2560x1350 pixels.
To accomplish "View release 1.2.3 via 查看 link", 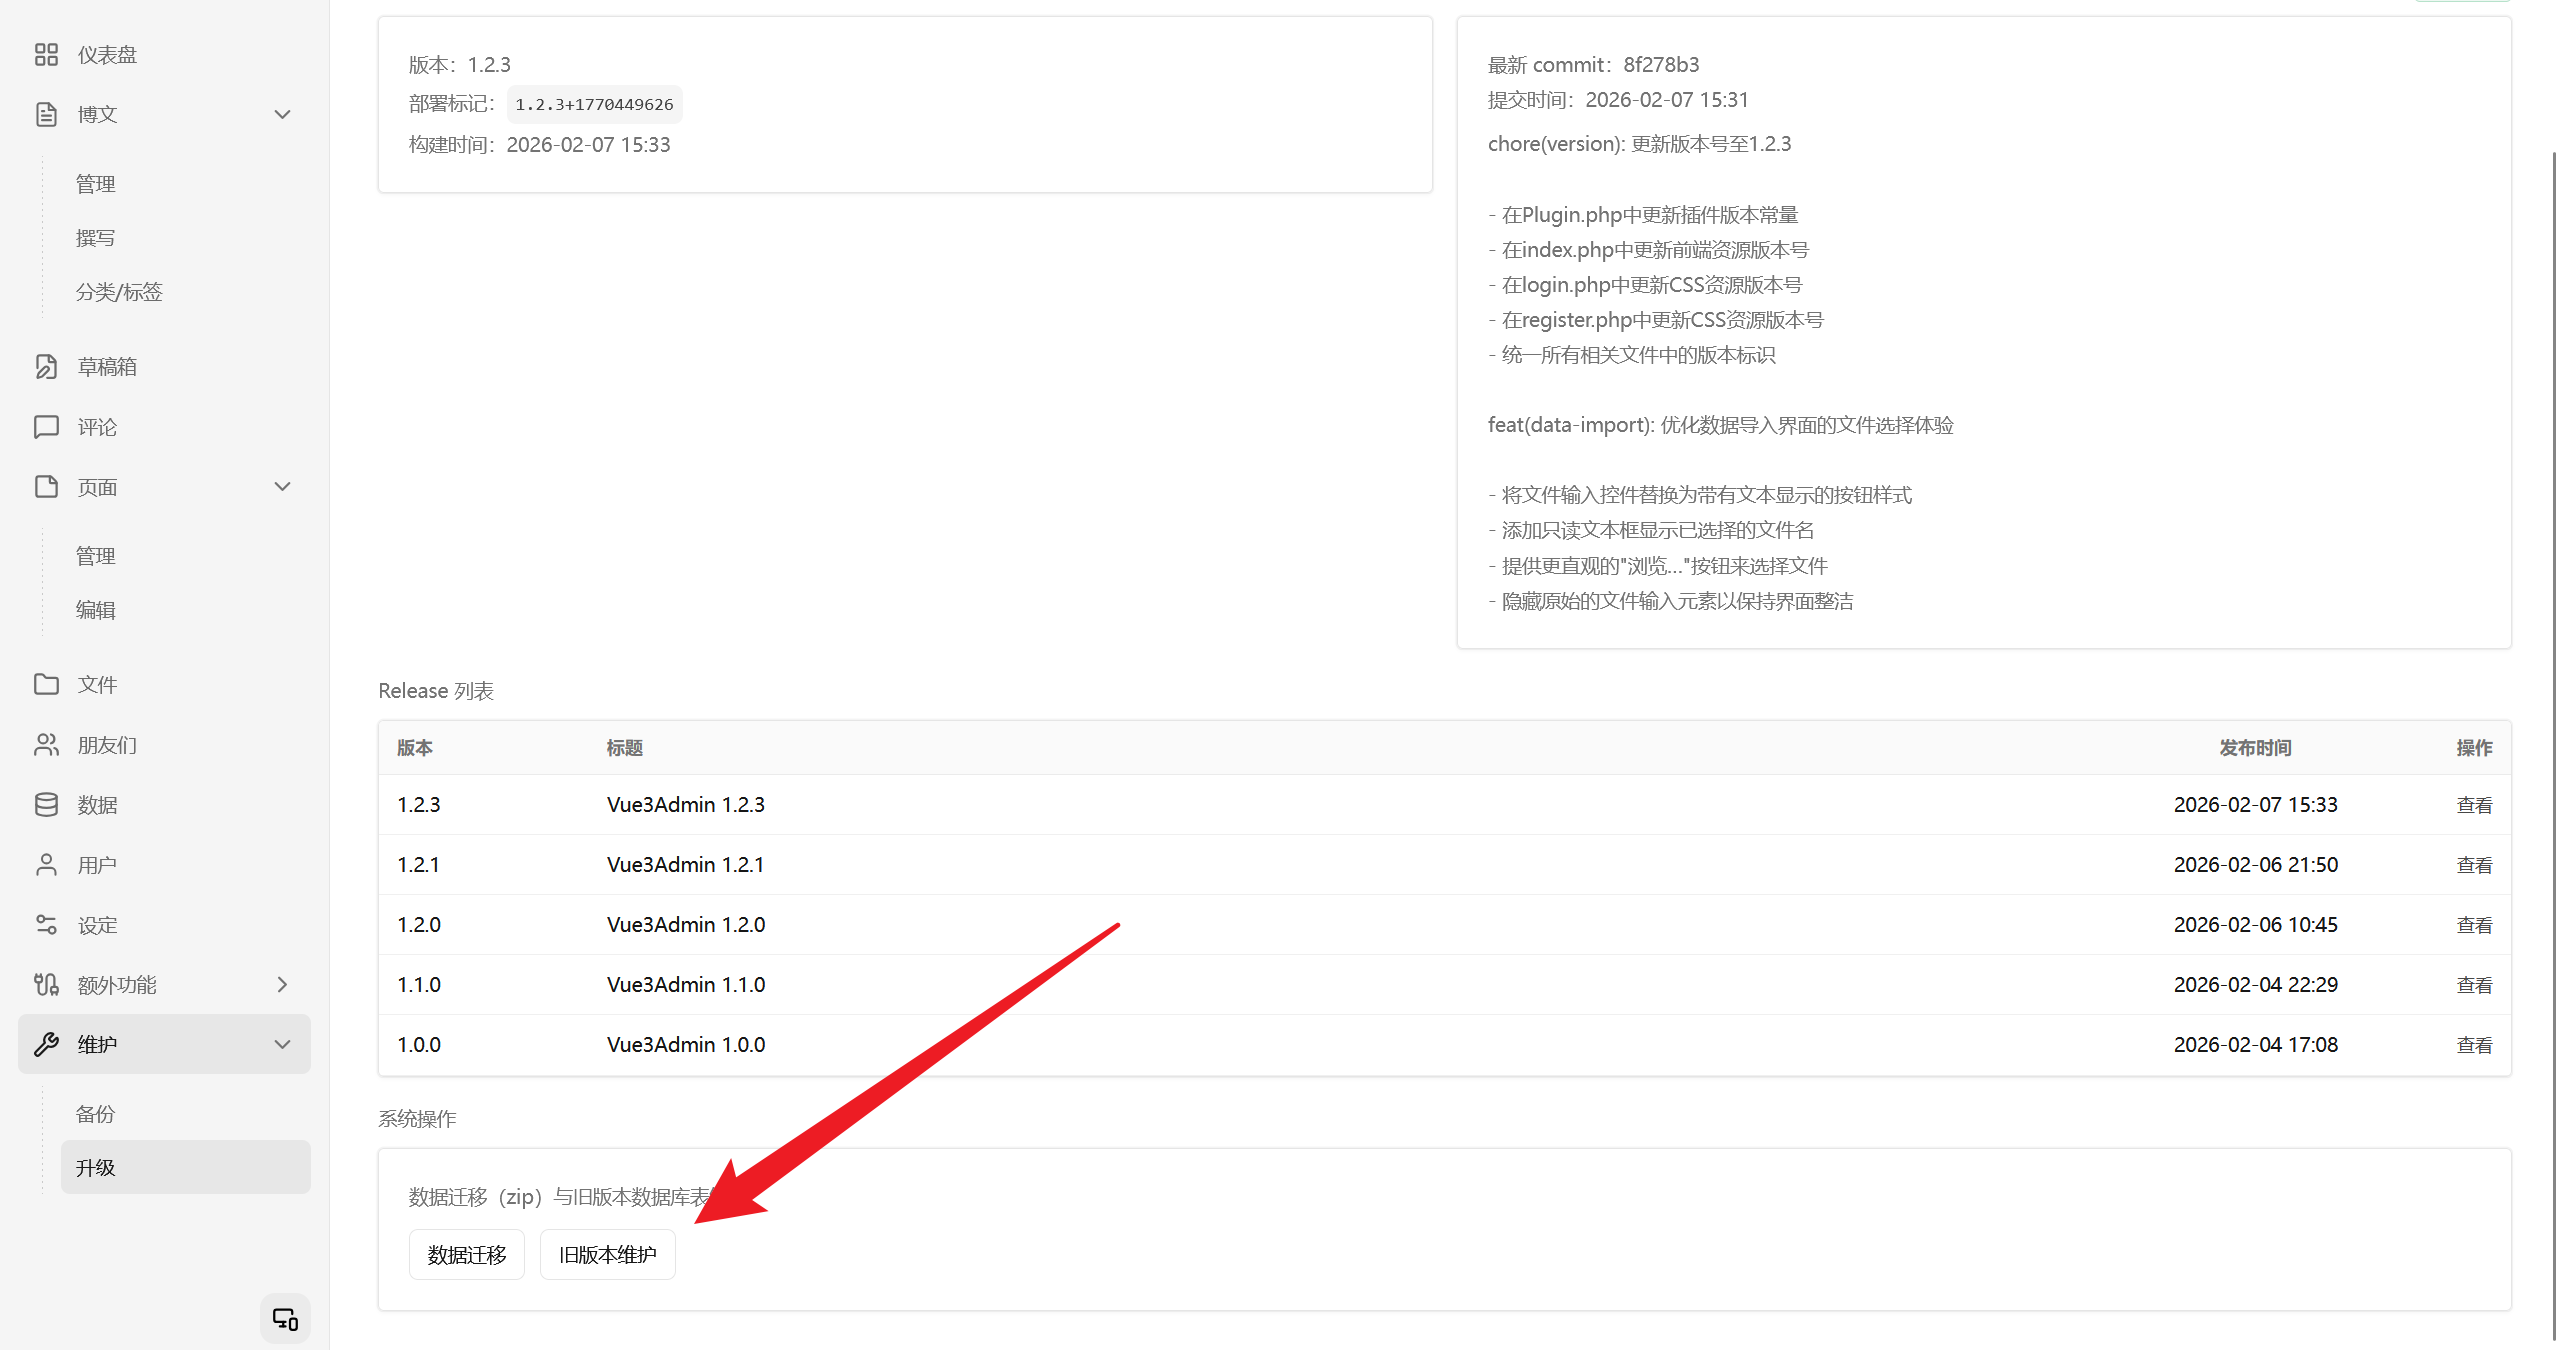I will [x=2473, y=805].
